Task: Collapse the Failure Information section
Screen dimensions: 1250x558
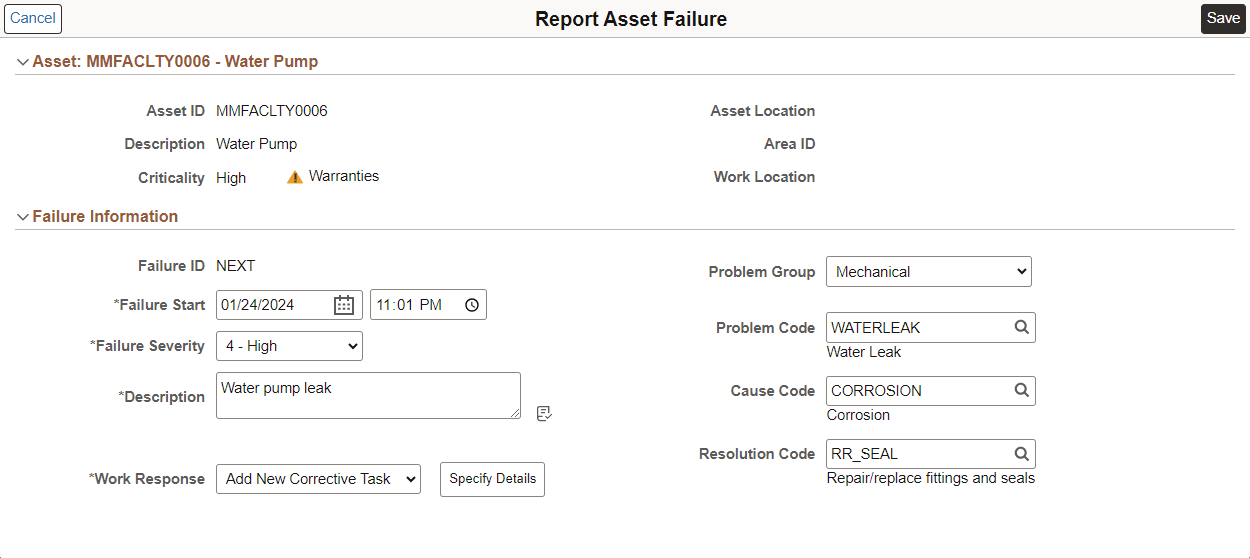Action: (x=22, y=217)
